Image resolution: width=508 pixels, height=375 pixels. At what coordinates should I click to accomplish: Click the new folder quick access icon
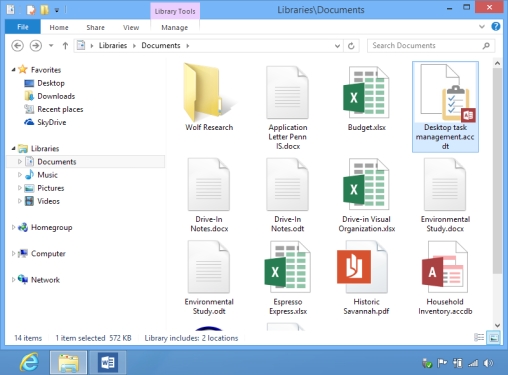pos(44,10)
